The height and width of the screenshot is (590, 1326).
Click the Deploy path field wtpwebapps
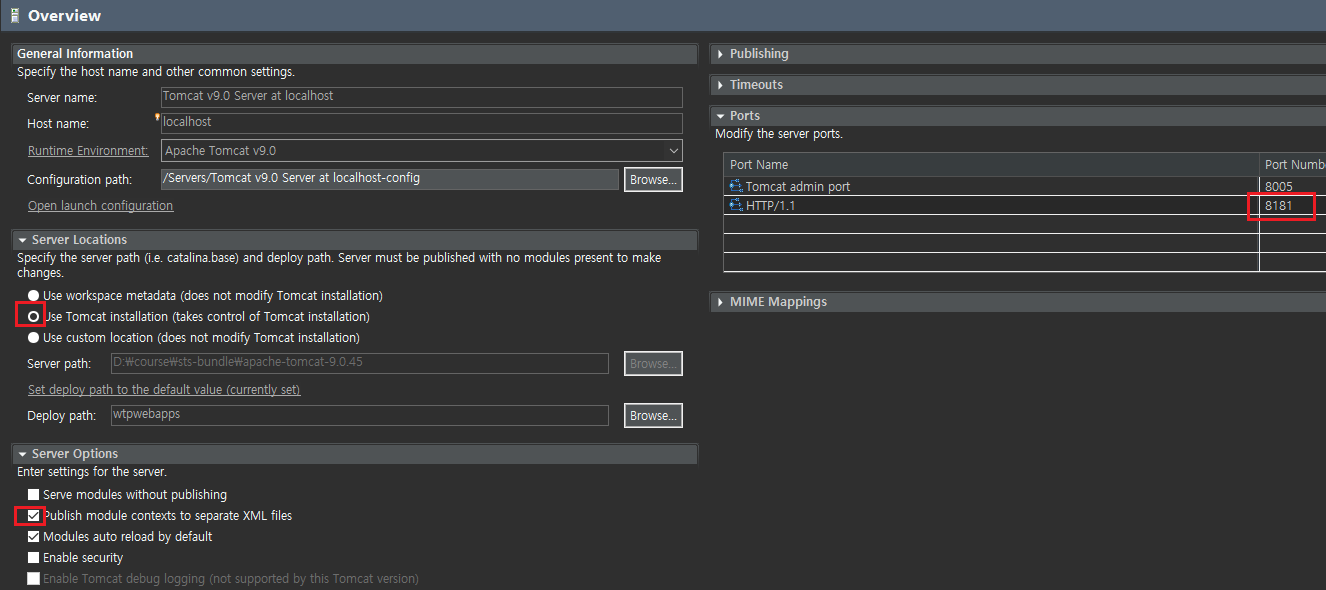click(x=359, y=415)
